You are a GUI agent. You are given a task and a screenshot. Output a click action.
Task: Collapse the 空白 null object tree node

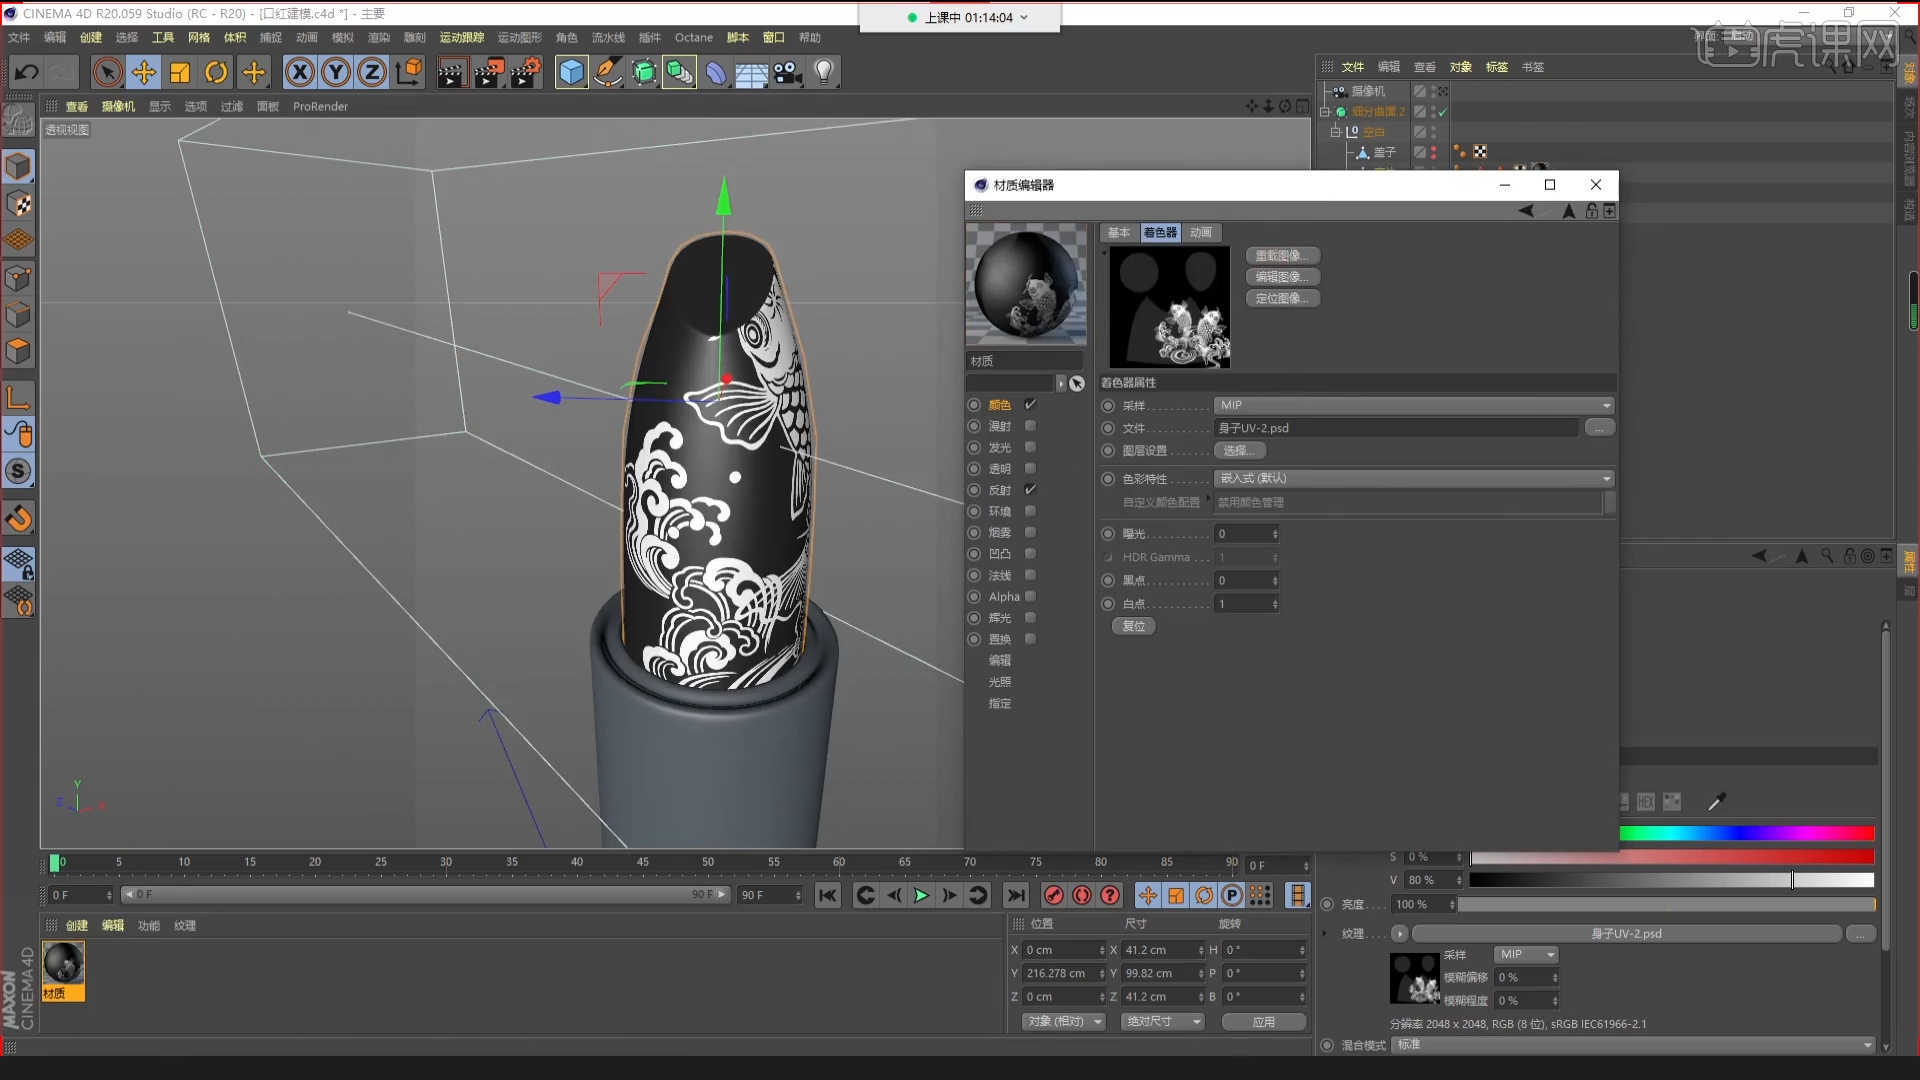point(1335,131)
